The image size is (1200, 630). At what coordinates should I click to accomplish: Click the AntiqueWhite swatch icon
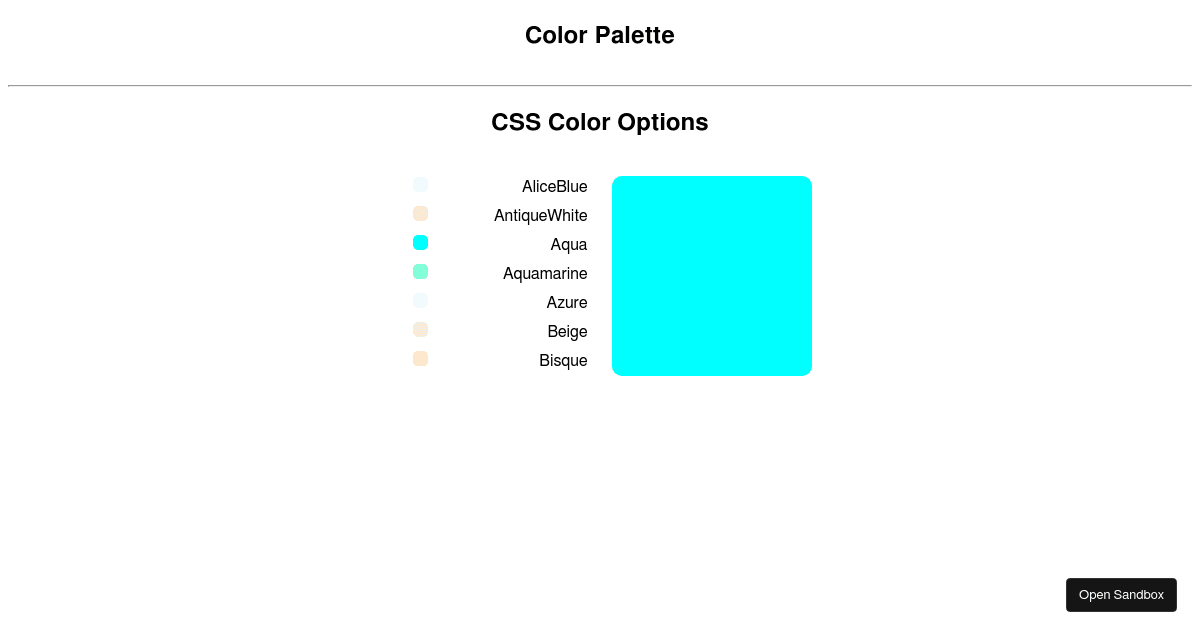[421, 214]
